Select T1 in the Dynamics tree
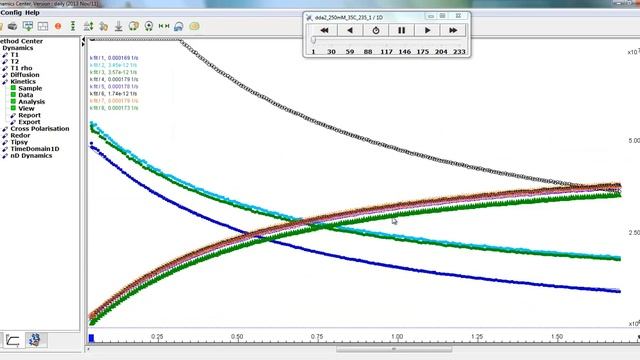This screenshot has width=640, height=360. 15,55
